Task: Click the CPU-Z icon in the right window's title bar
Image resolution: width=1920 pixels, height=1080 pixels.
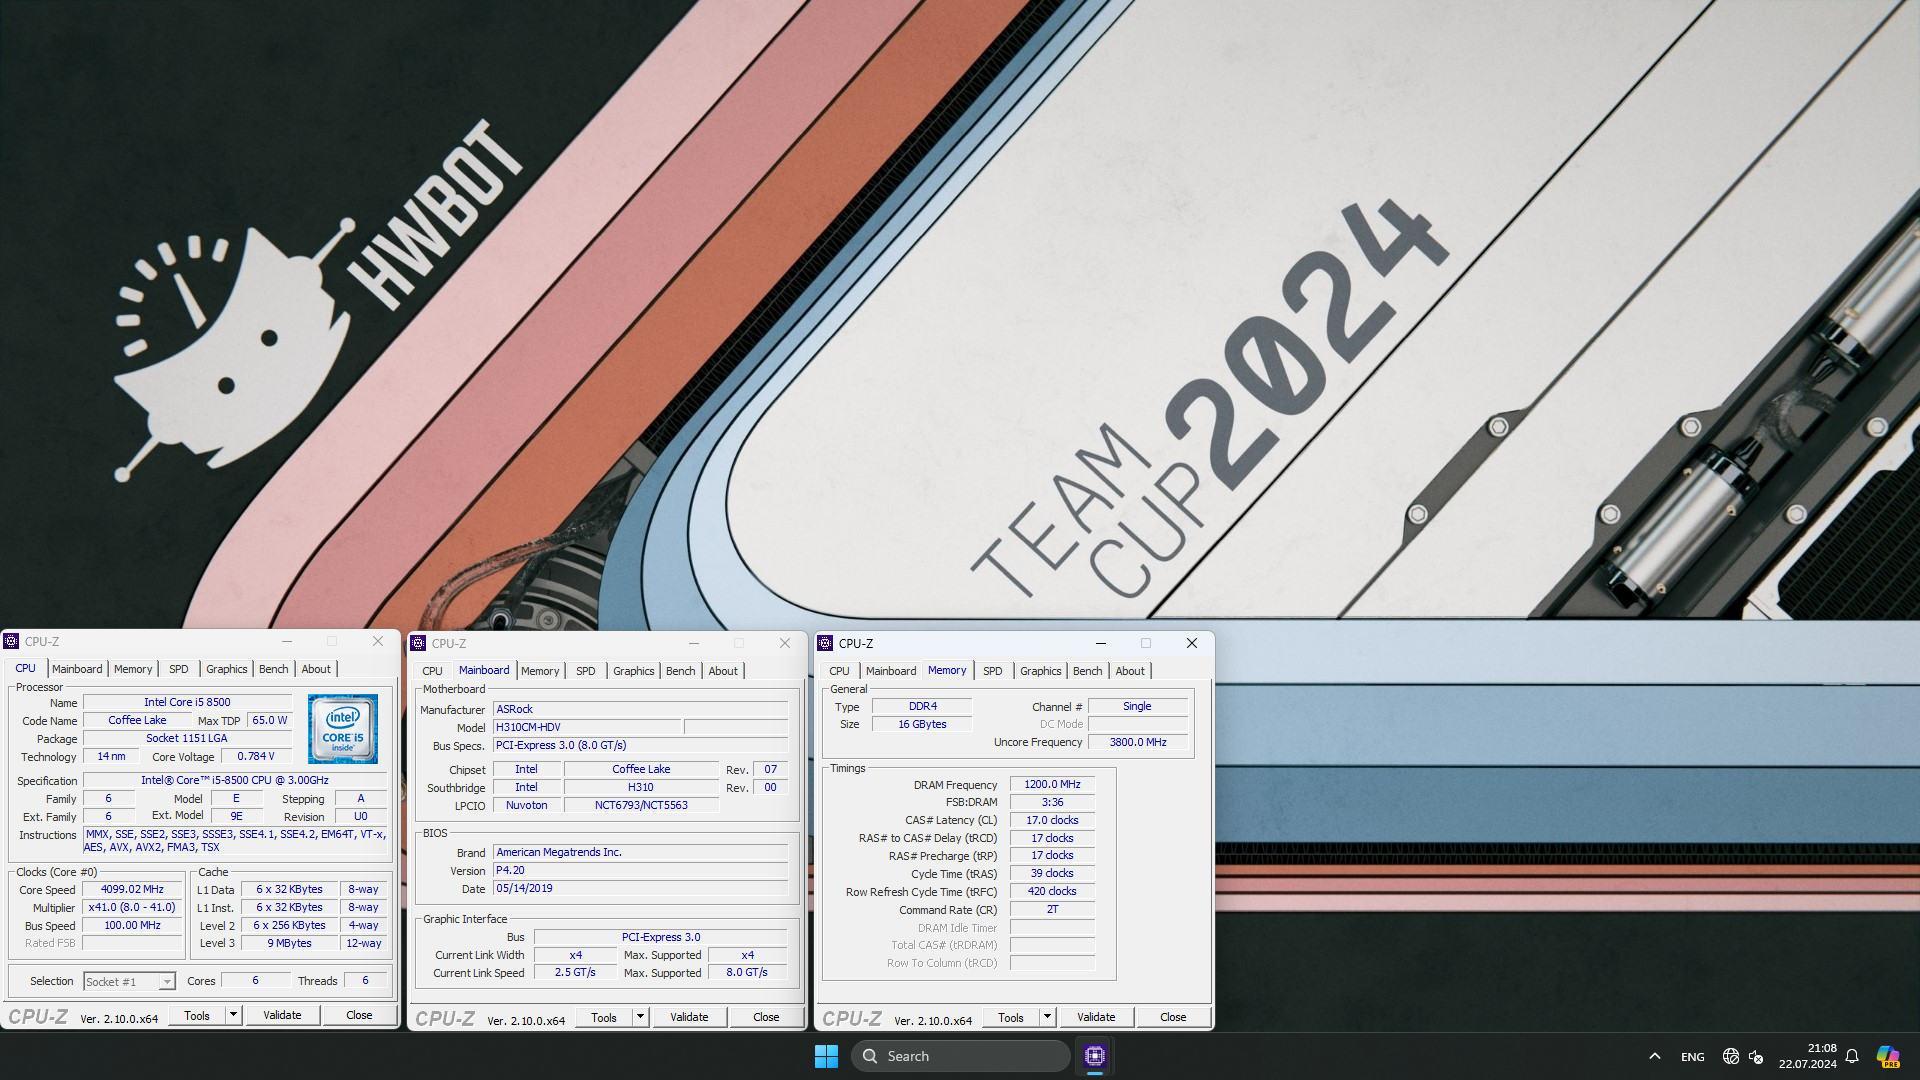Action: [826, 643]
